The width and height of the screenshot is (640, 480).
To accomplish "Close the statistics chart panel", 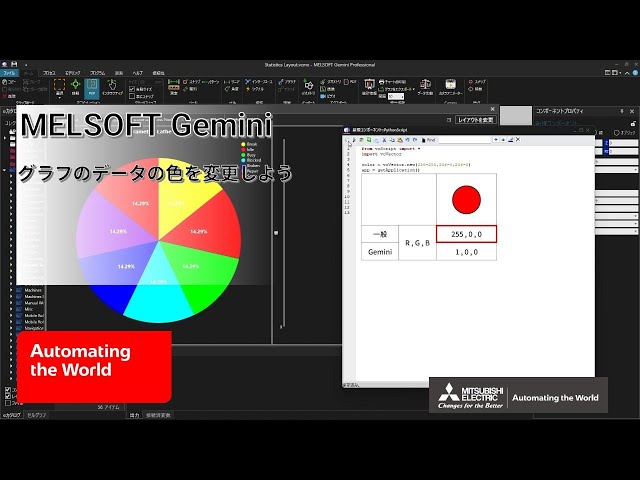I will (493, 109).
